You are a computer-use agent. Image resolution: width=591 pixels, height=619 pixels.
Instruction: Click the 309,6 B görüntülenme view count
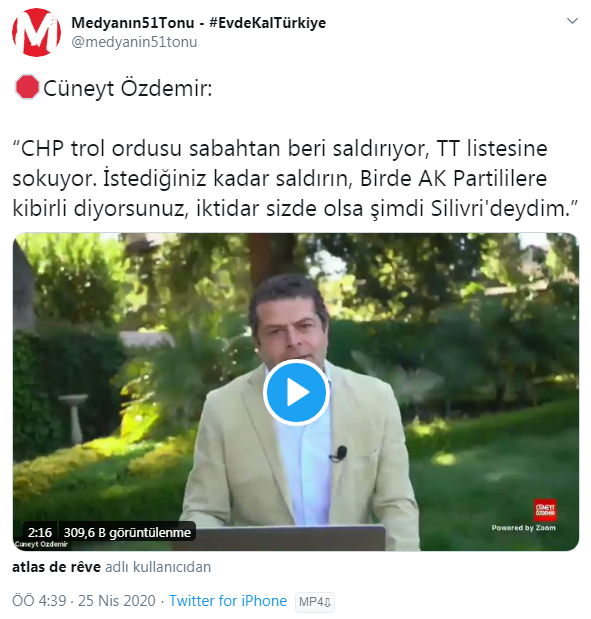[x=127, y=533]
